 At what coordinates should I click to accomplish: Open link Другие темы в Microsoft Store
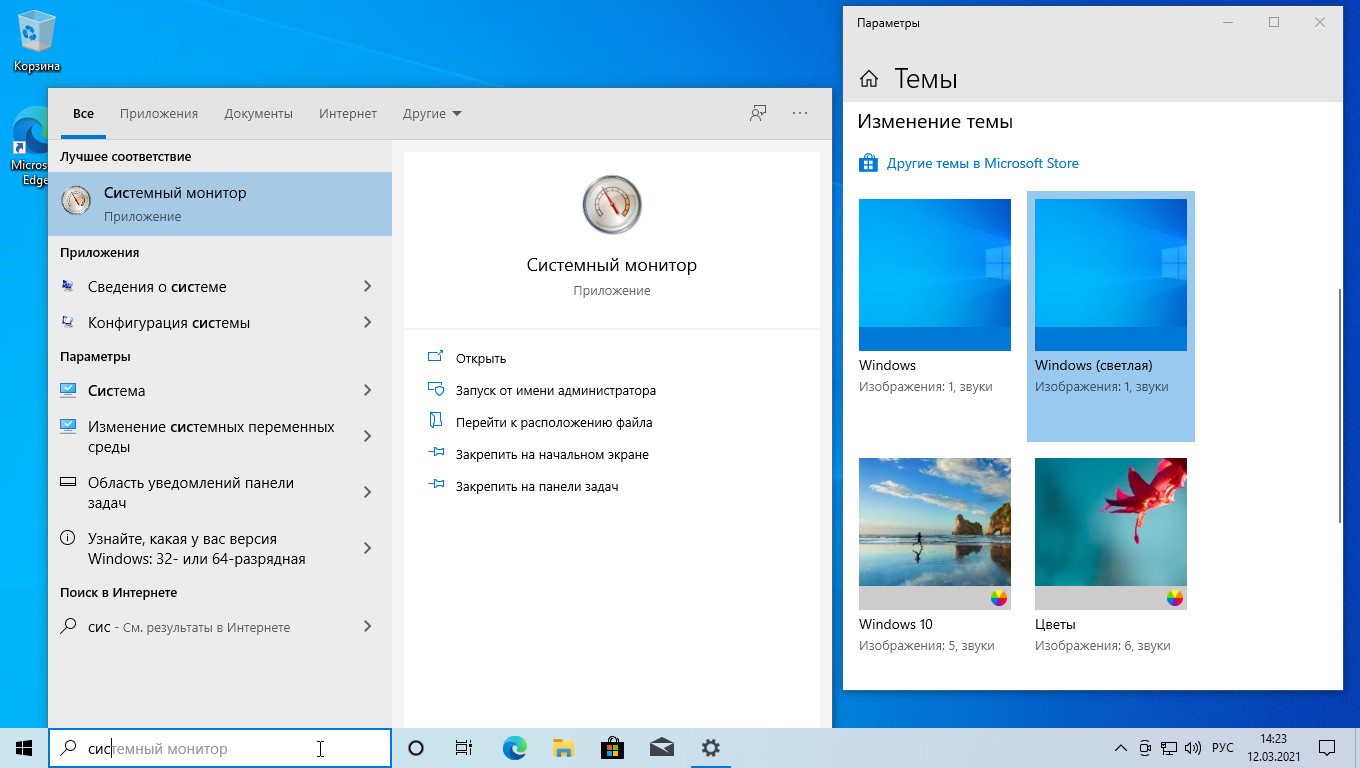(982, 163)
